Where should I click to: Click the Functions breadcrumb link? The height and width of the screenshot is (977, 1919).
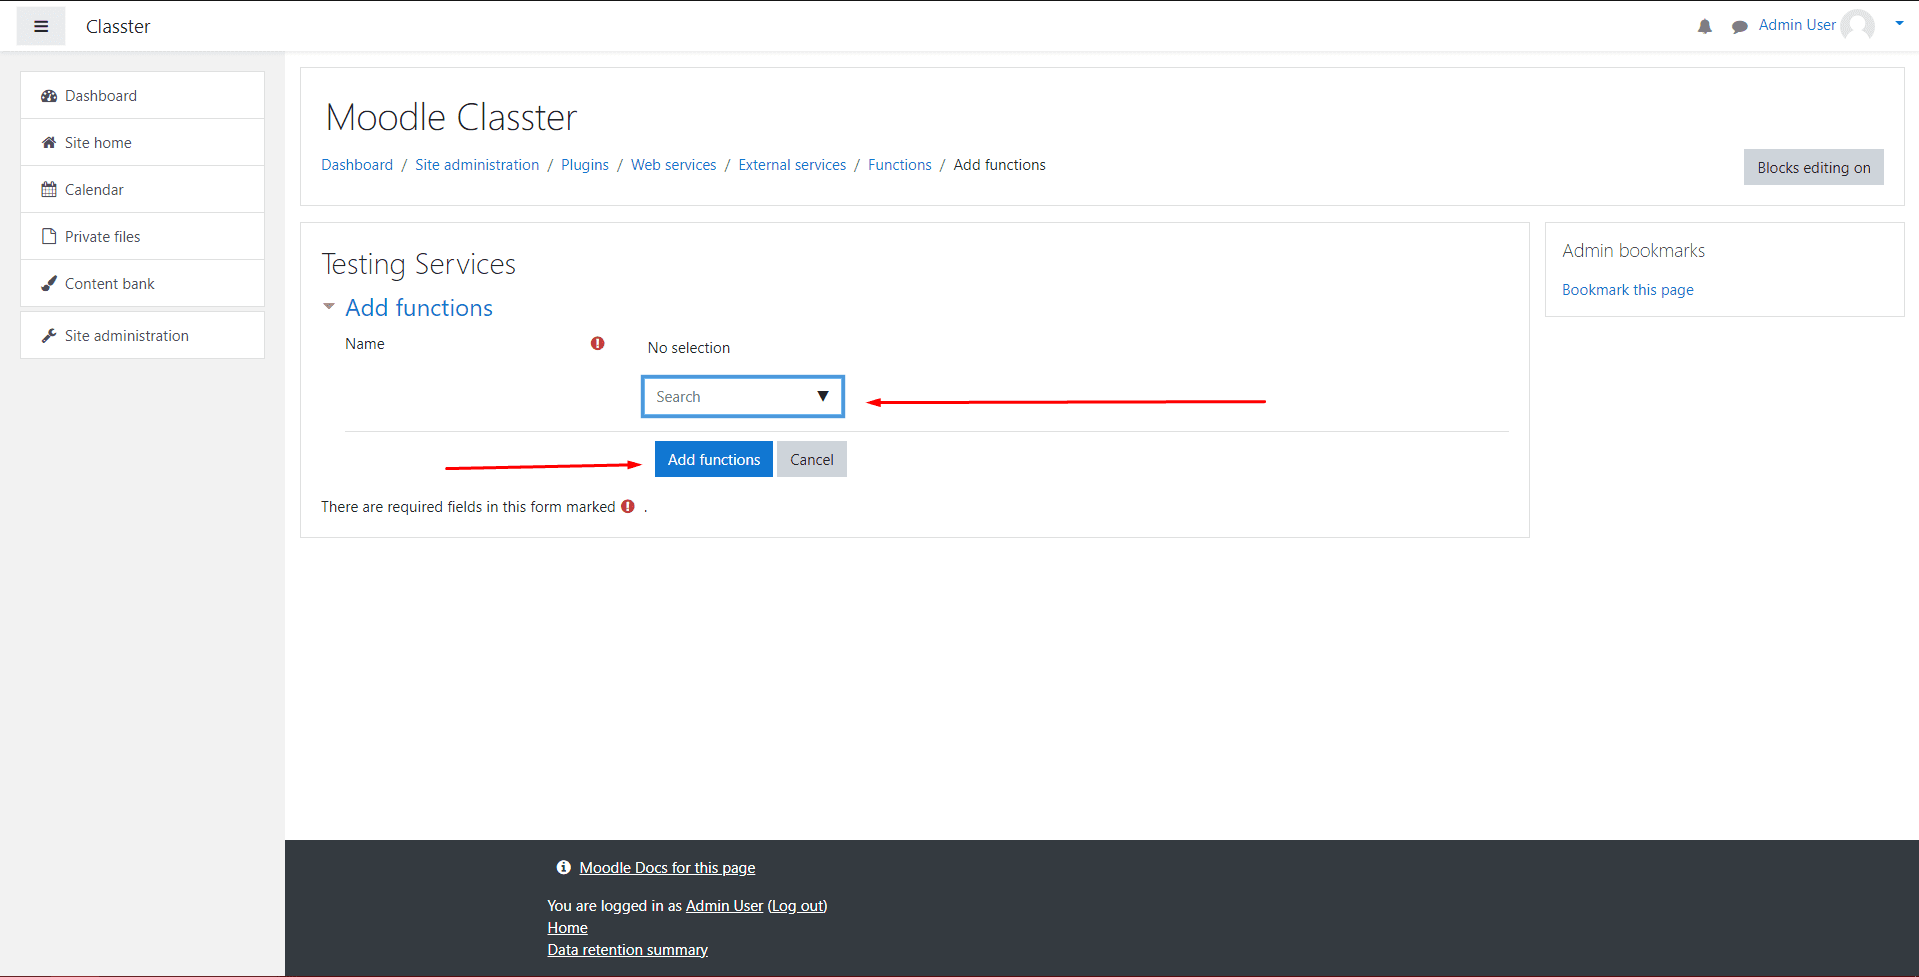click(900, 165)
